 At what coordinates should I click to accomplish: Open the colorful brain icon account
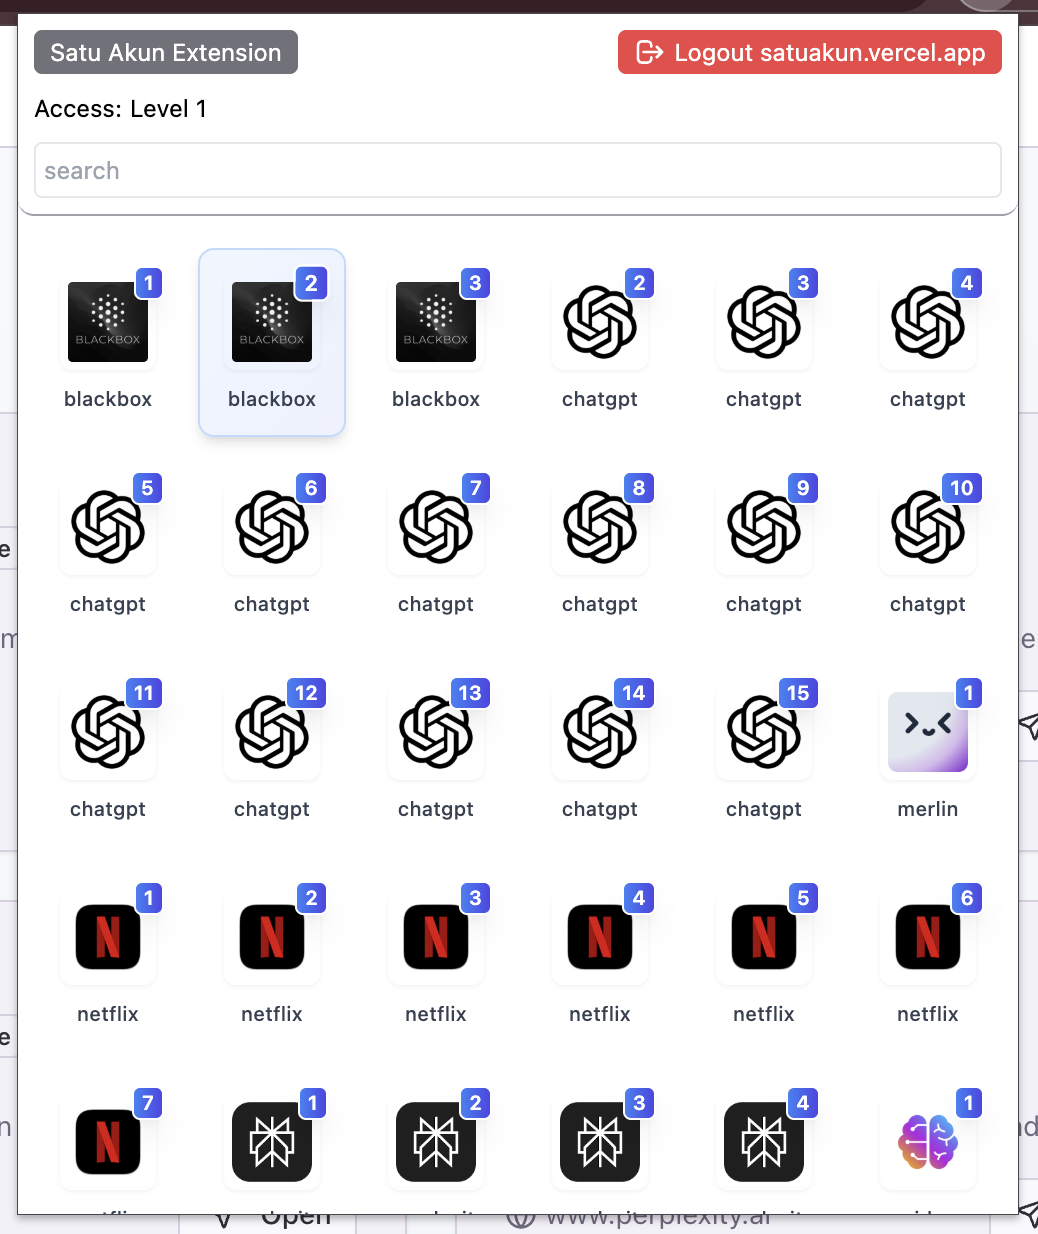point(928,1142)
